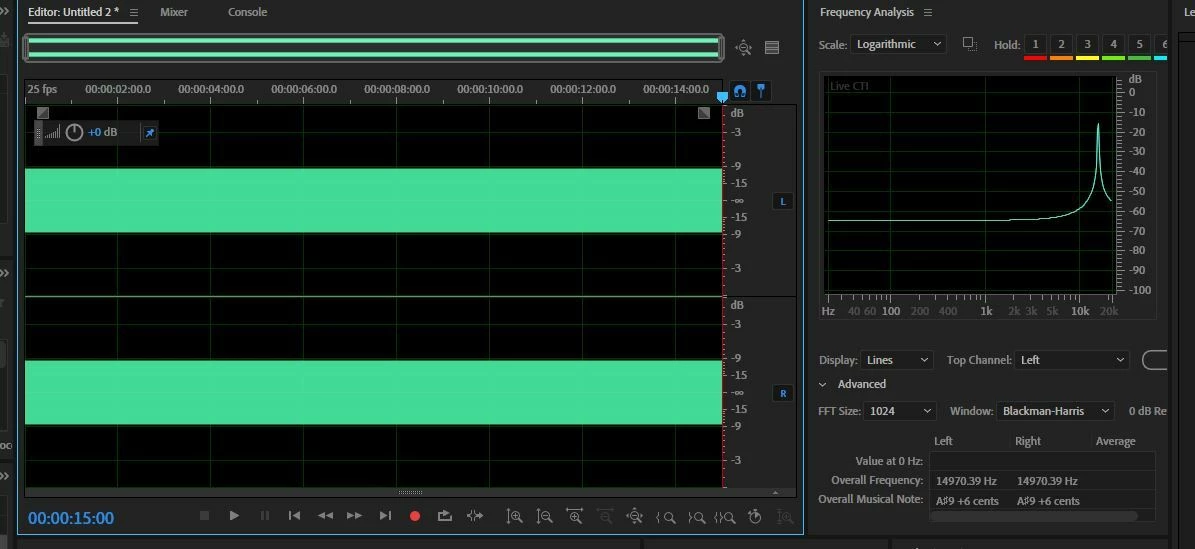Start recording with the red Record button
The height and width of the screenshot is (549, 1195).
415,516
